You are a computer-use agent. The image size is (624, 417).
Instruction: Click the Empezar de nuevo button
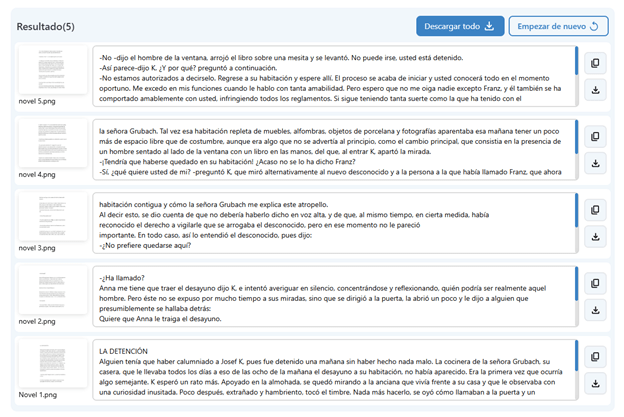pyautogui.click(x=558, y=26)
